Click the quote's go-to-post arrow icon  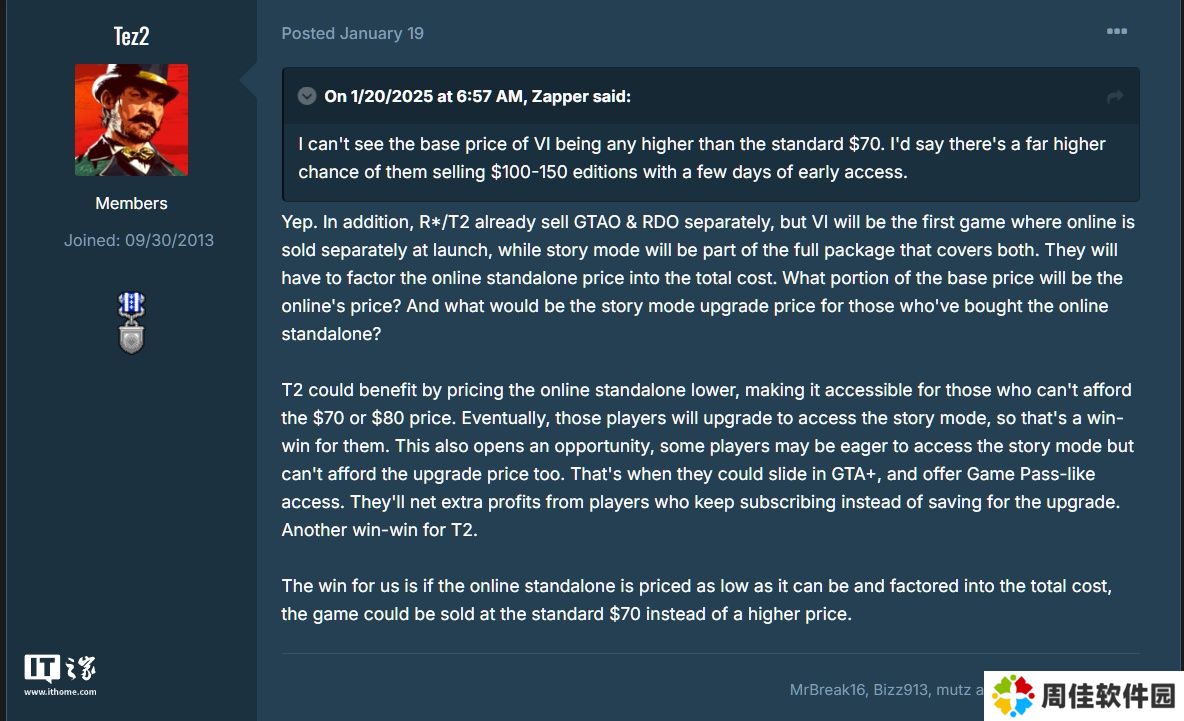tap(1115, 97)
